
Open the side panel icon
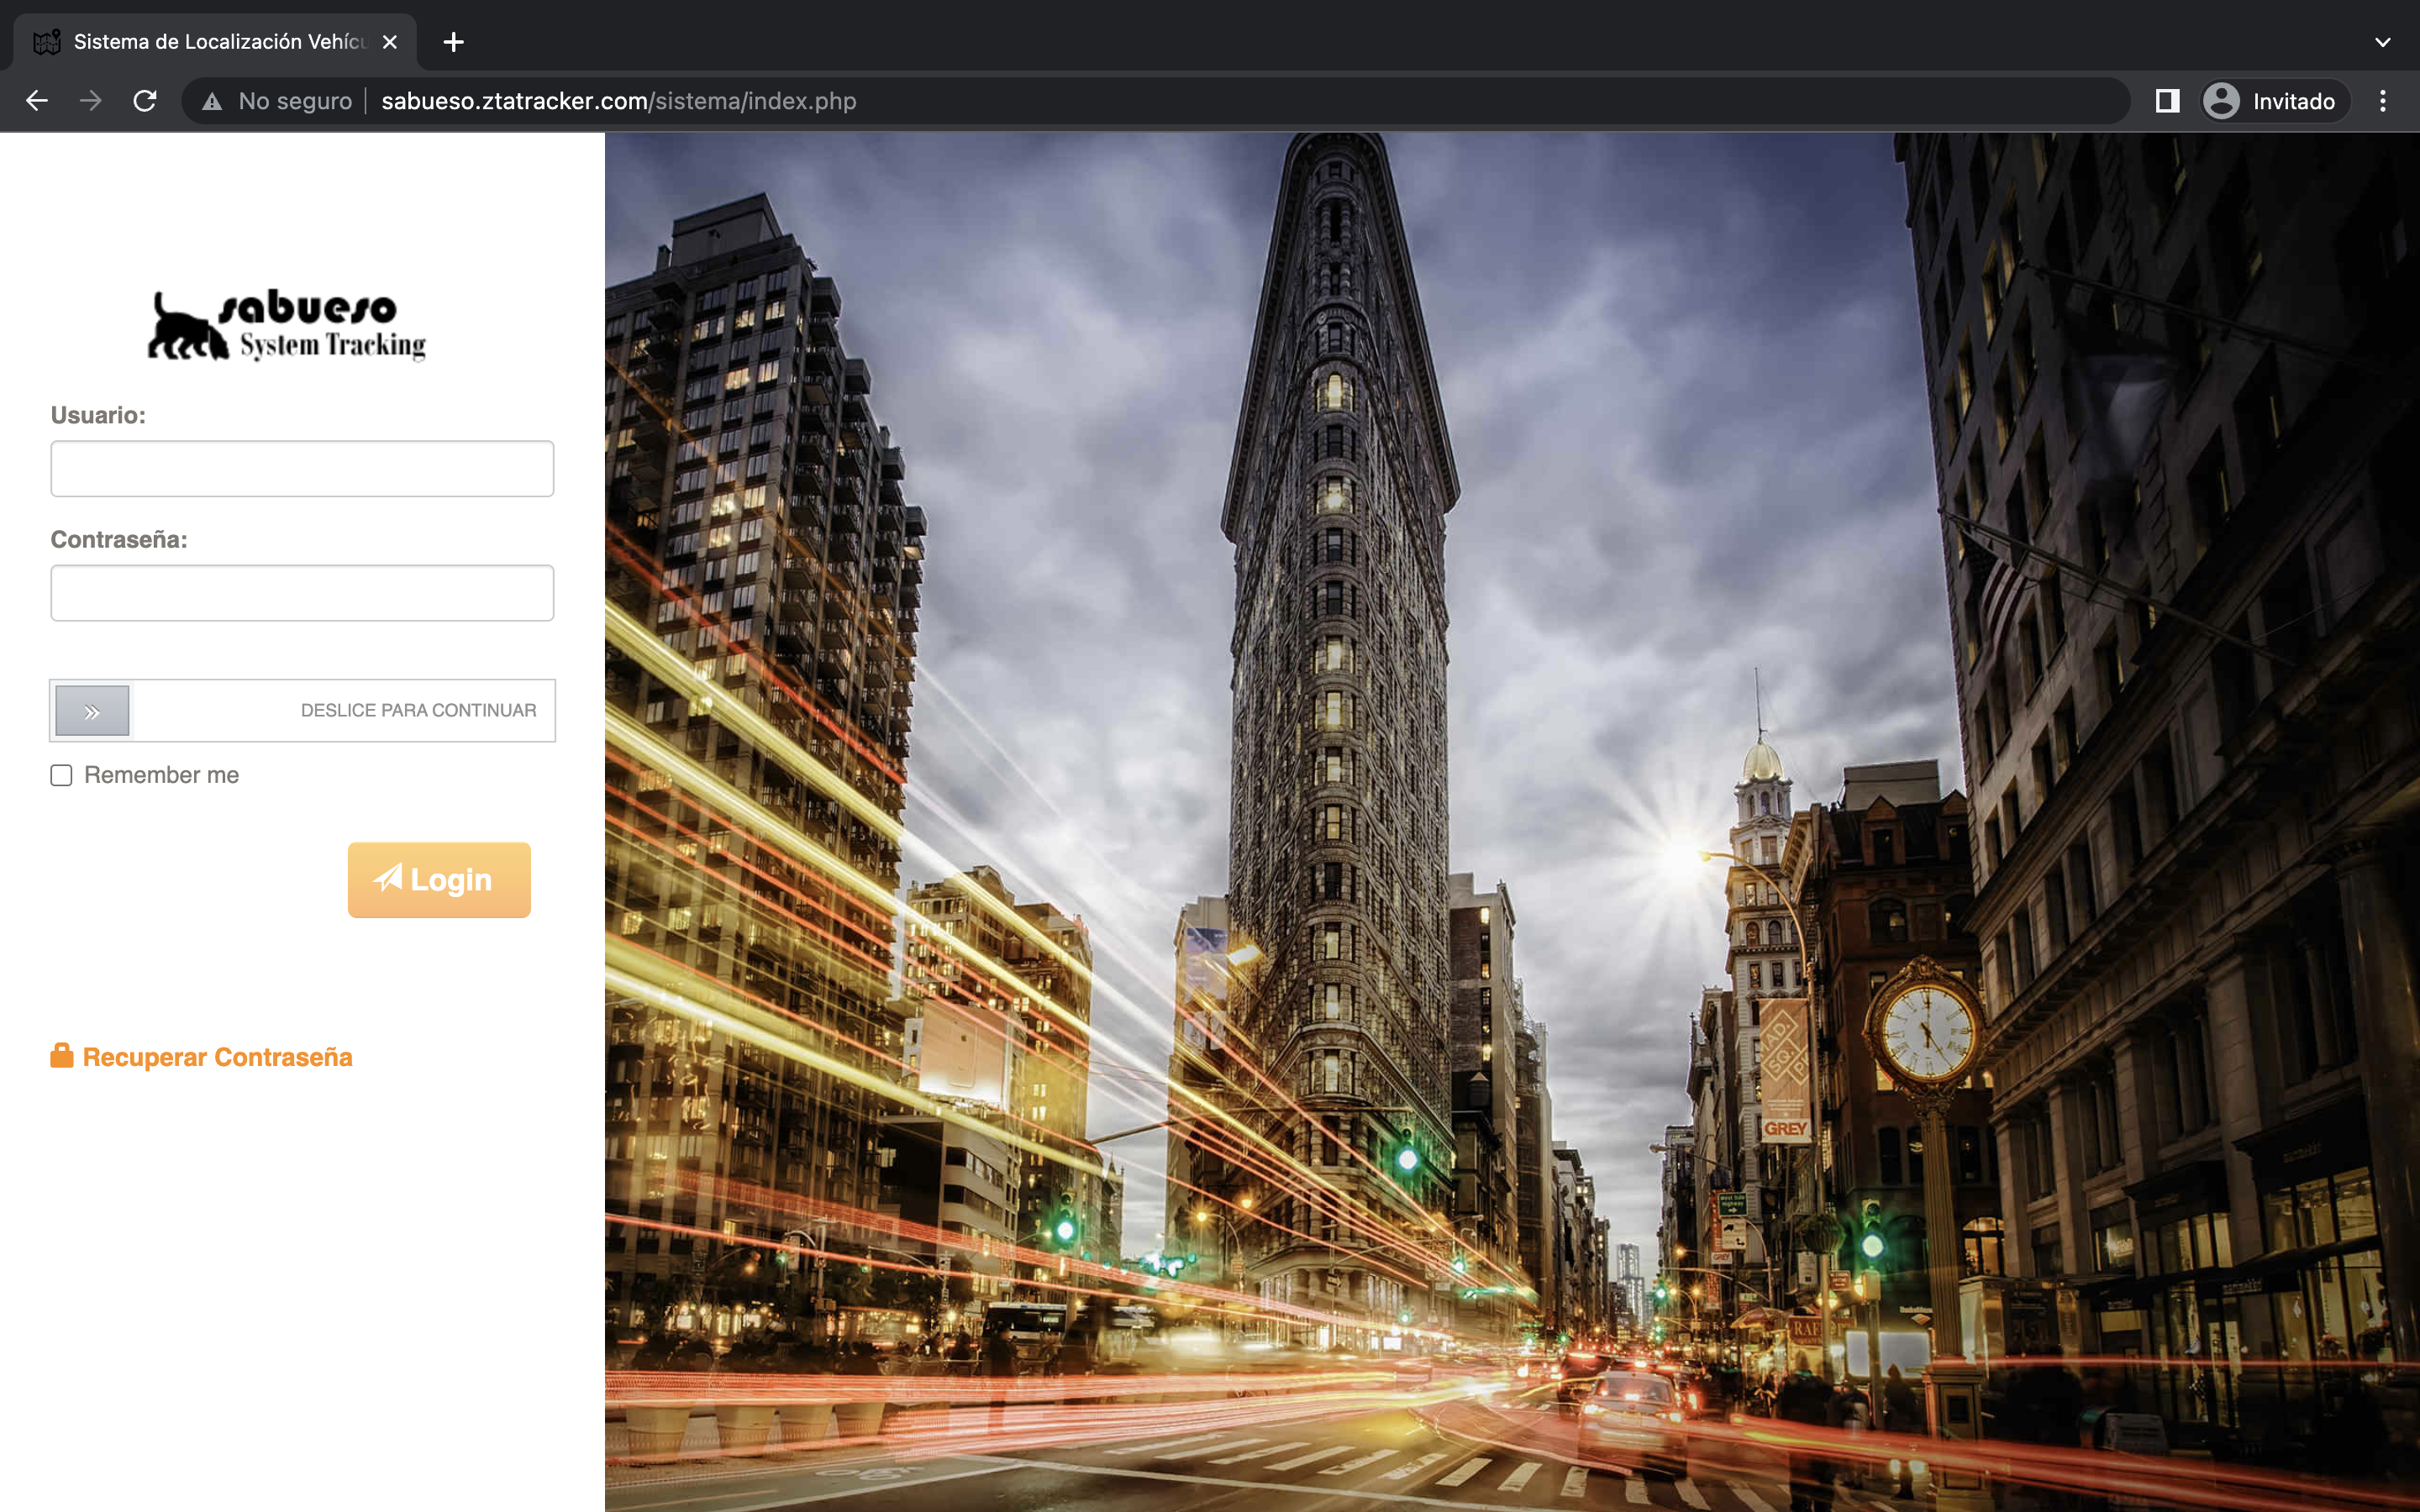[x=2167, y=101]
